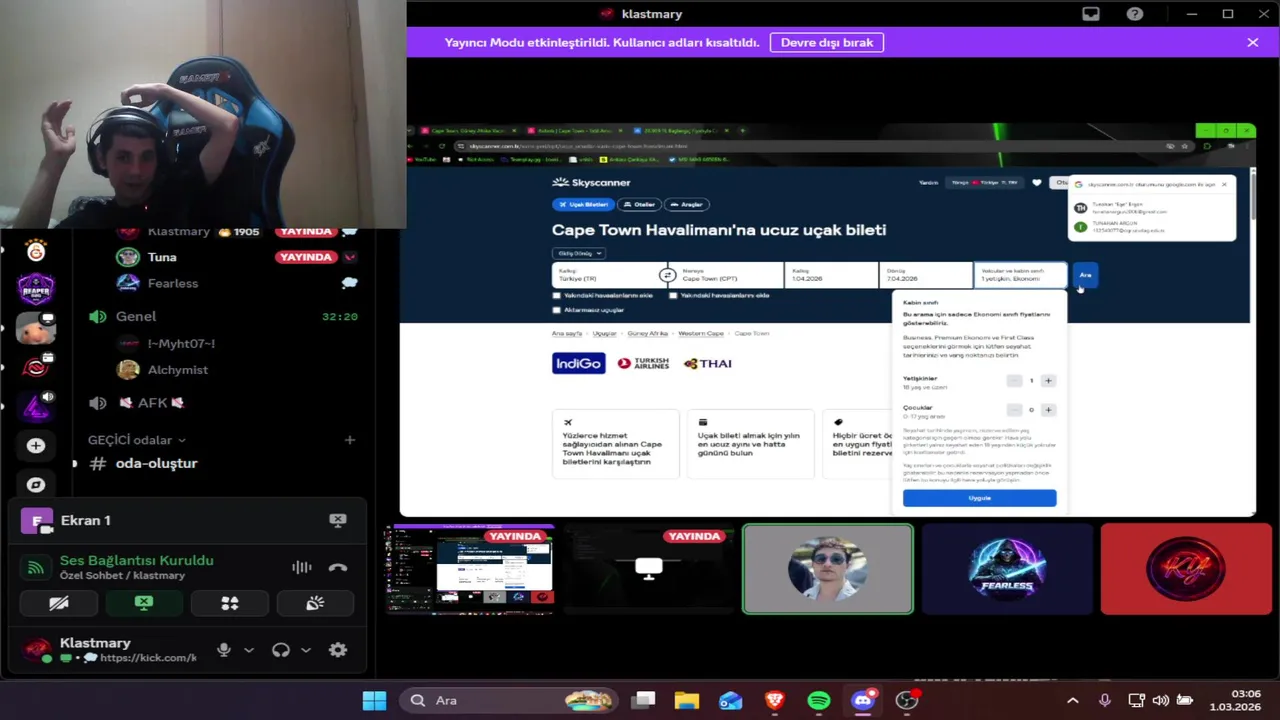Open the network tray icon

[1136, 700]
